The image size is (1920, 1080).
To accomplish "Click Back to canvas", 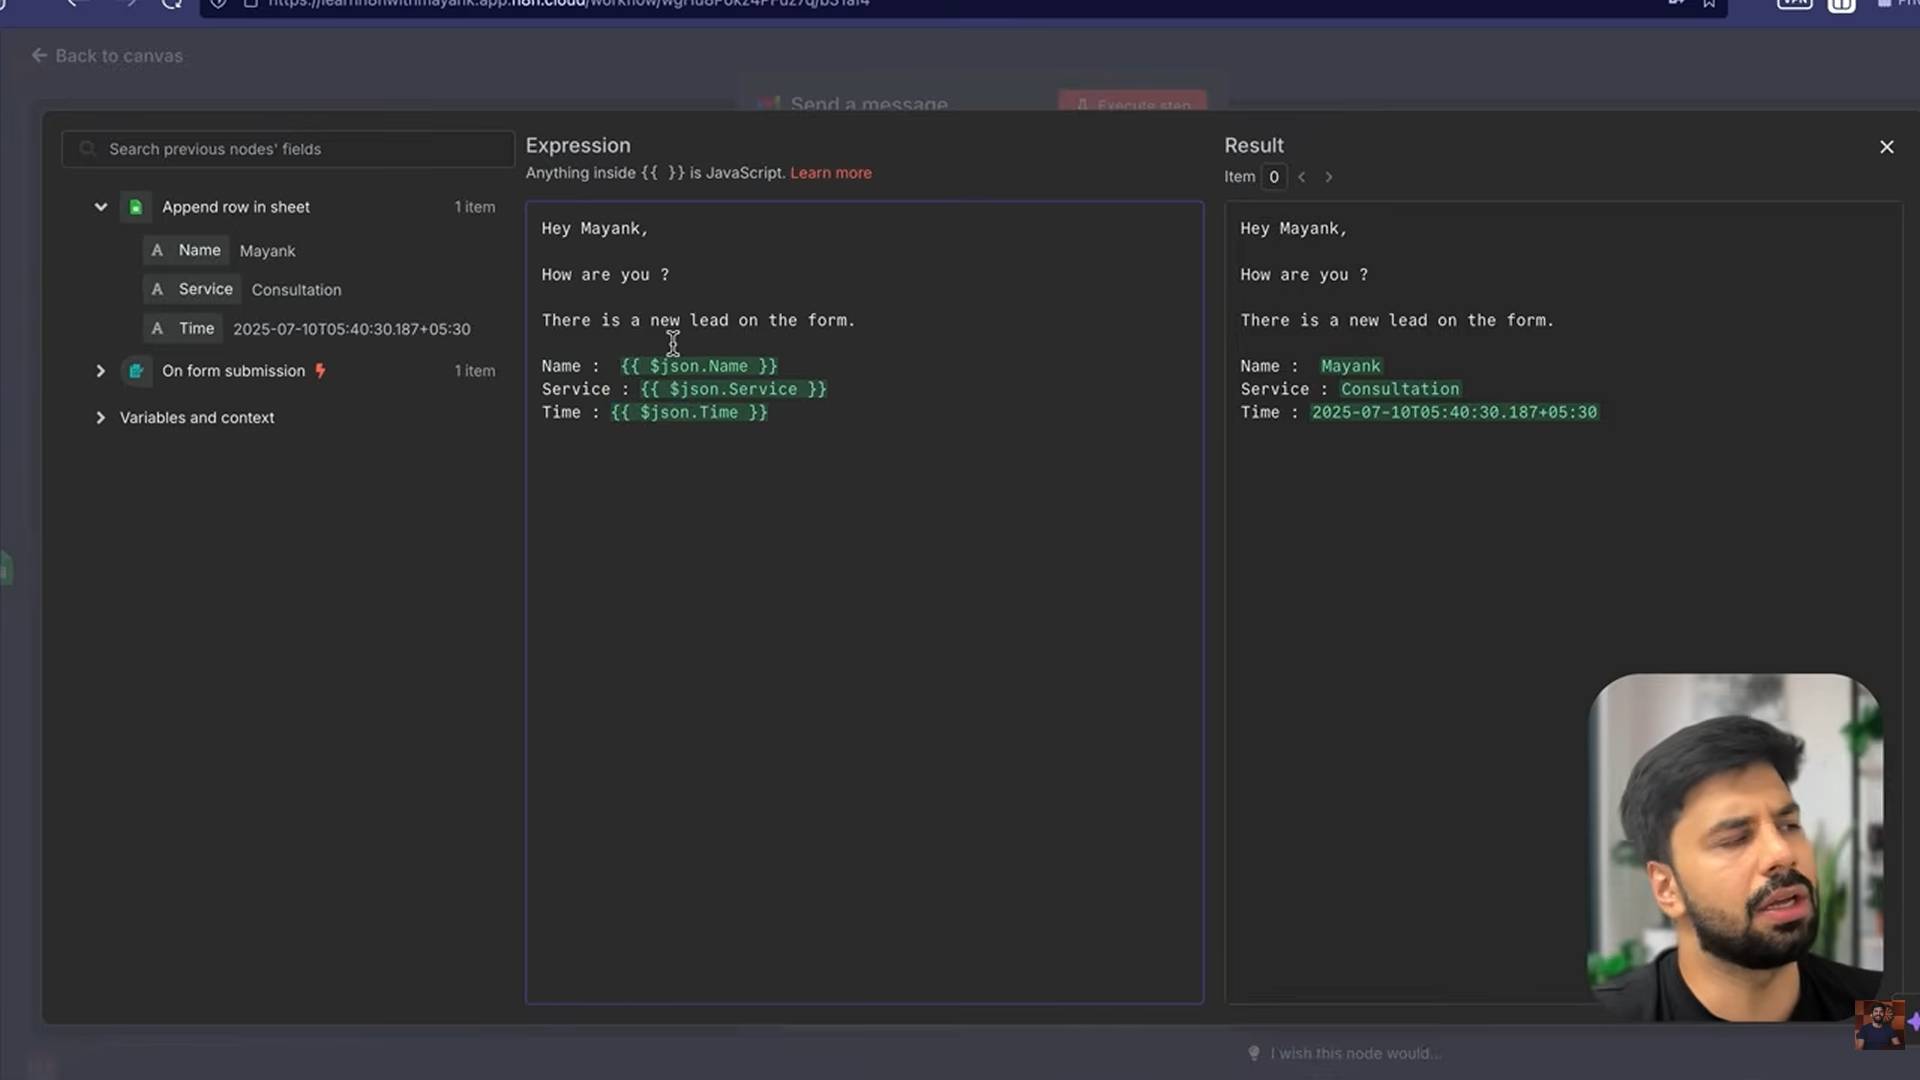I will [107, 56].
